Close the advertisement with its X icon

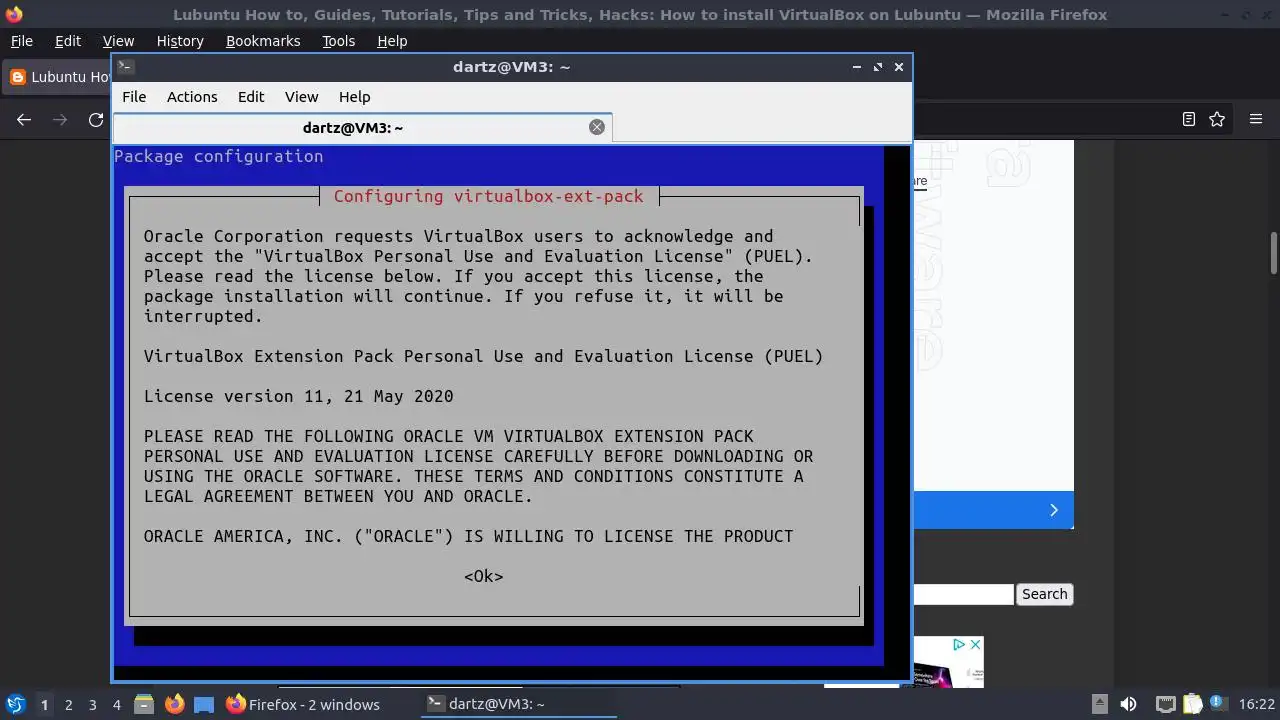(975, 645)
